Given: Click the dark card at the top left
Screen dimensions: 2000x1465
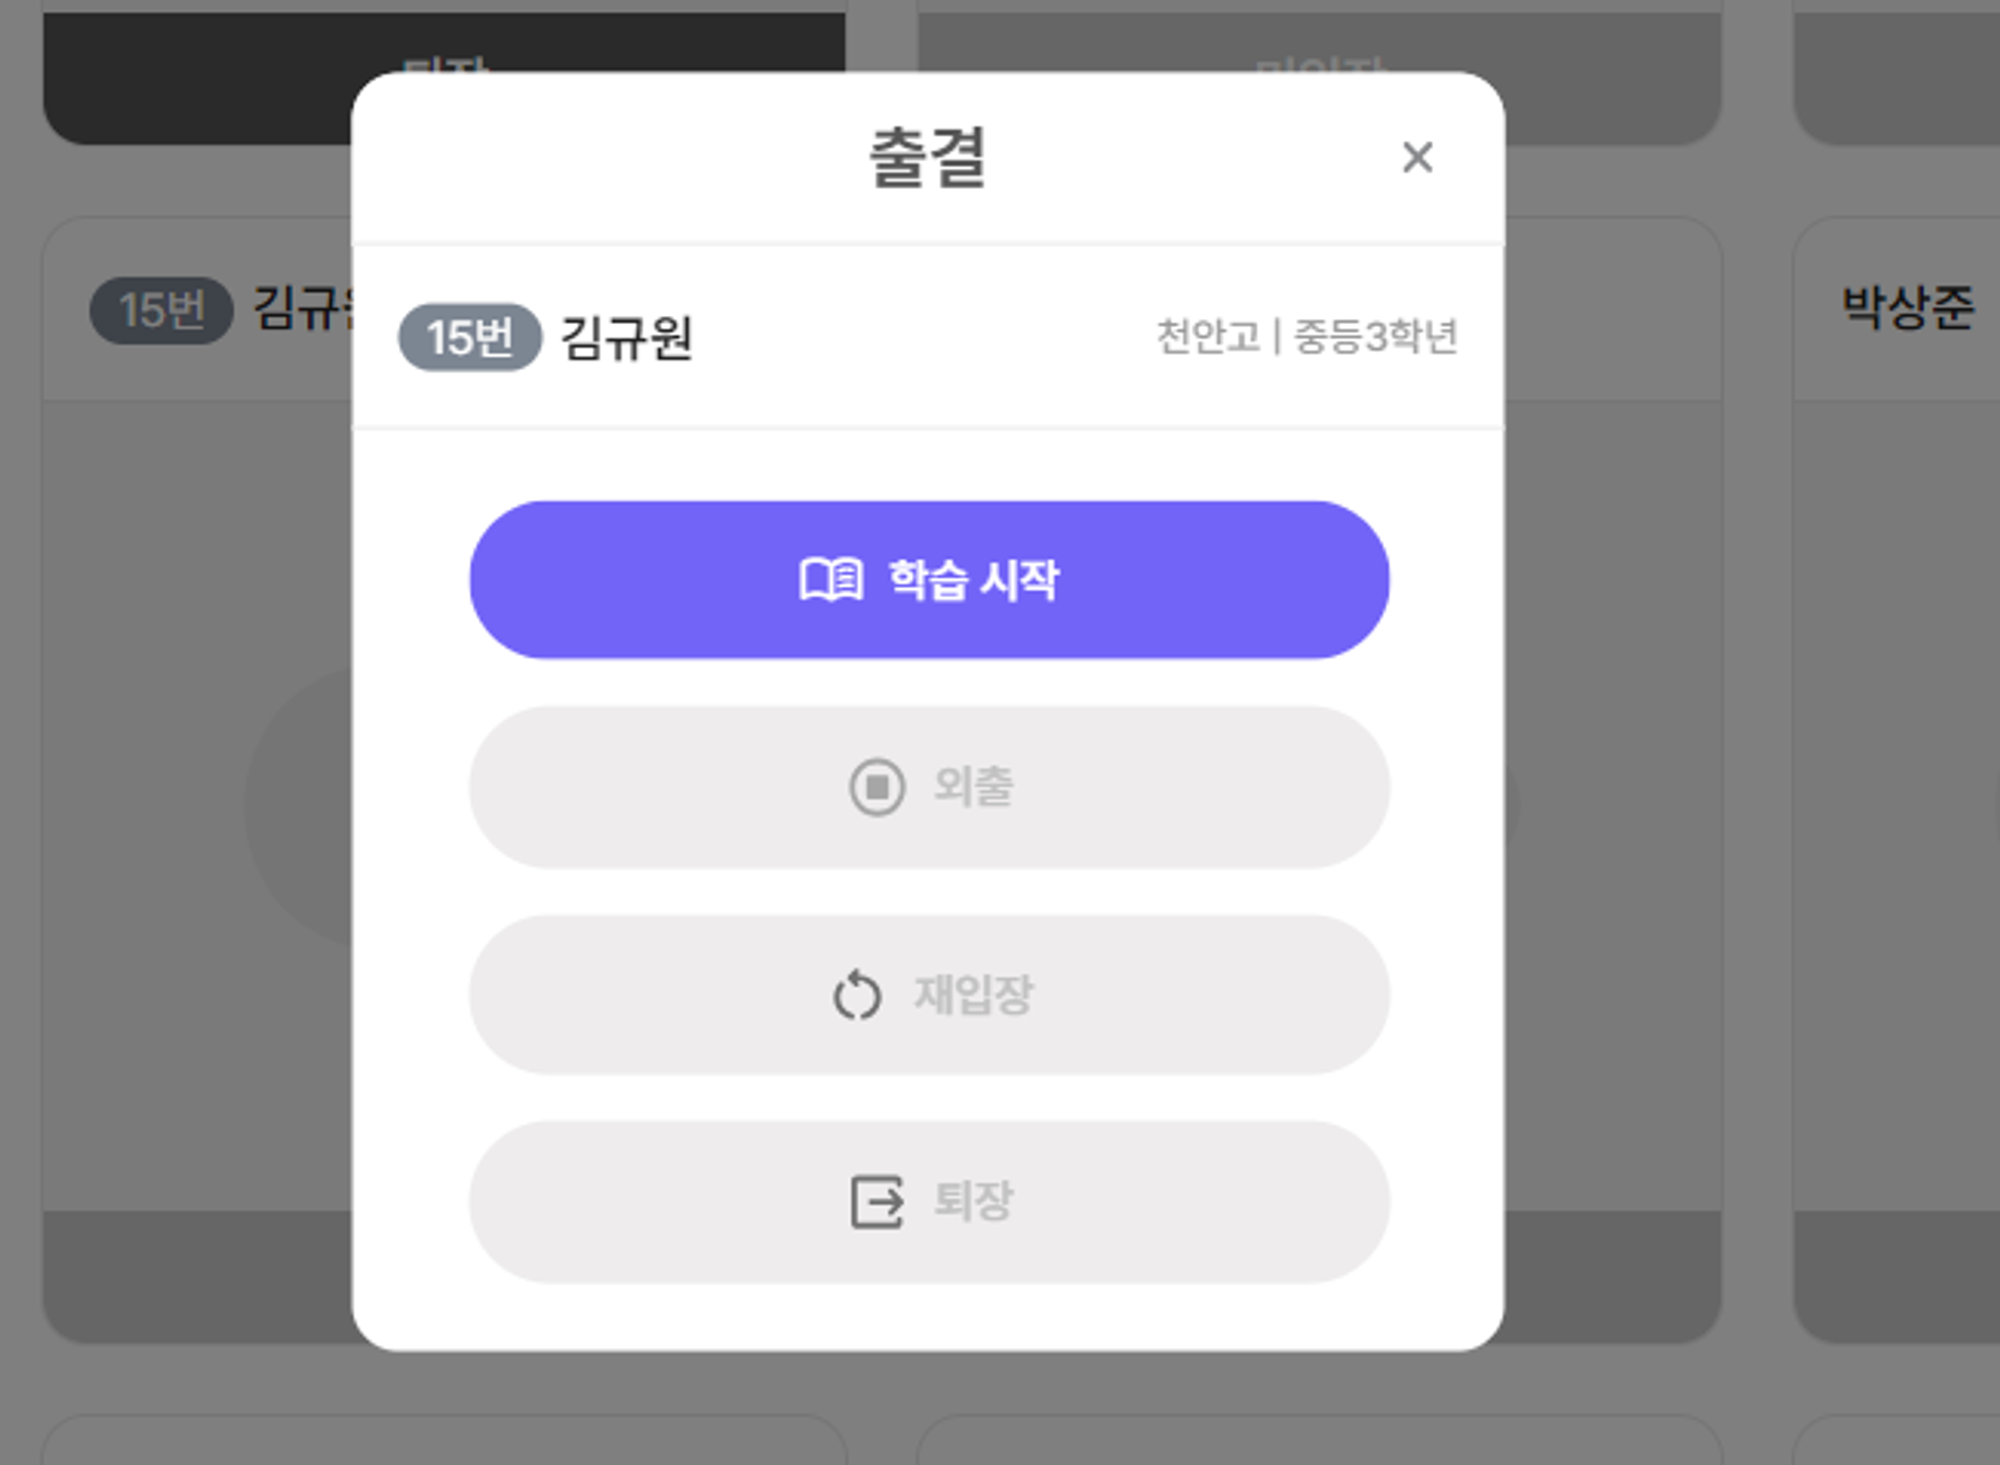Looking at the screenshot, I should (200, 80).
